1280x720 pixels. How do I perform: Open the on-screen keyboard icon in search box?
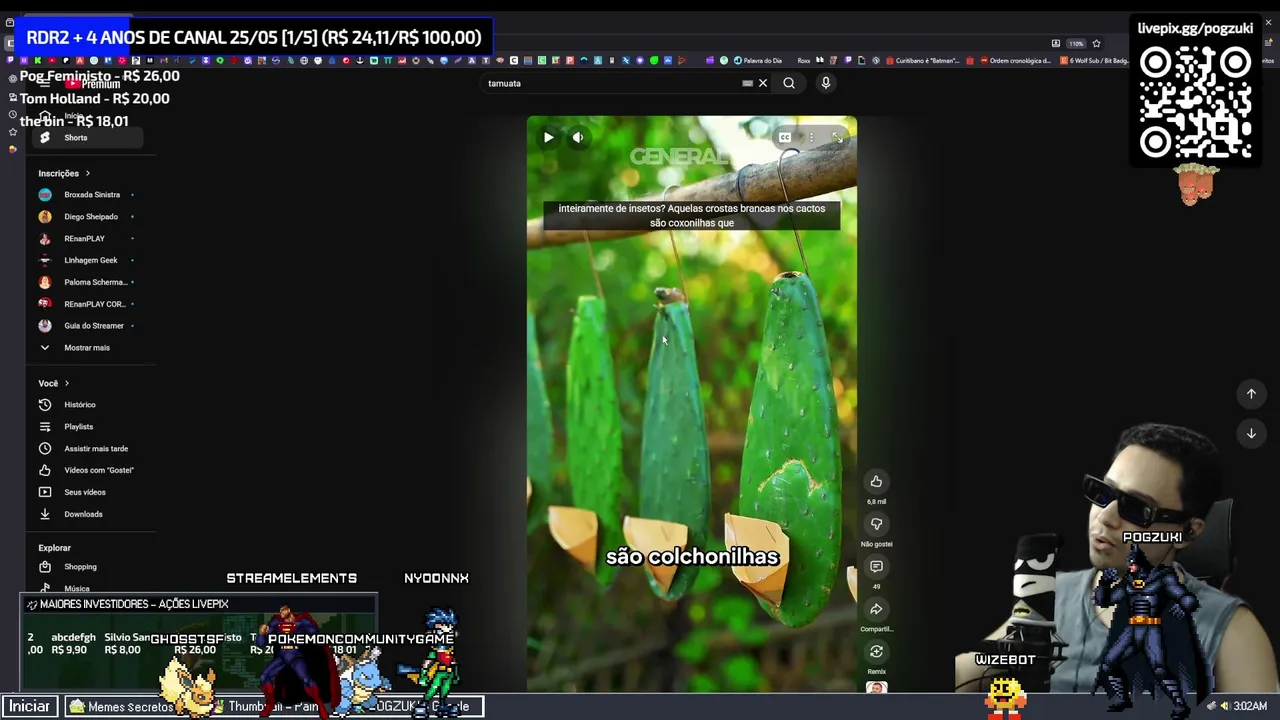pyautogui.click(x=747, y=83)
